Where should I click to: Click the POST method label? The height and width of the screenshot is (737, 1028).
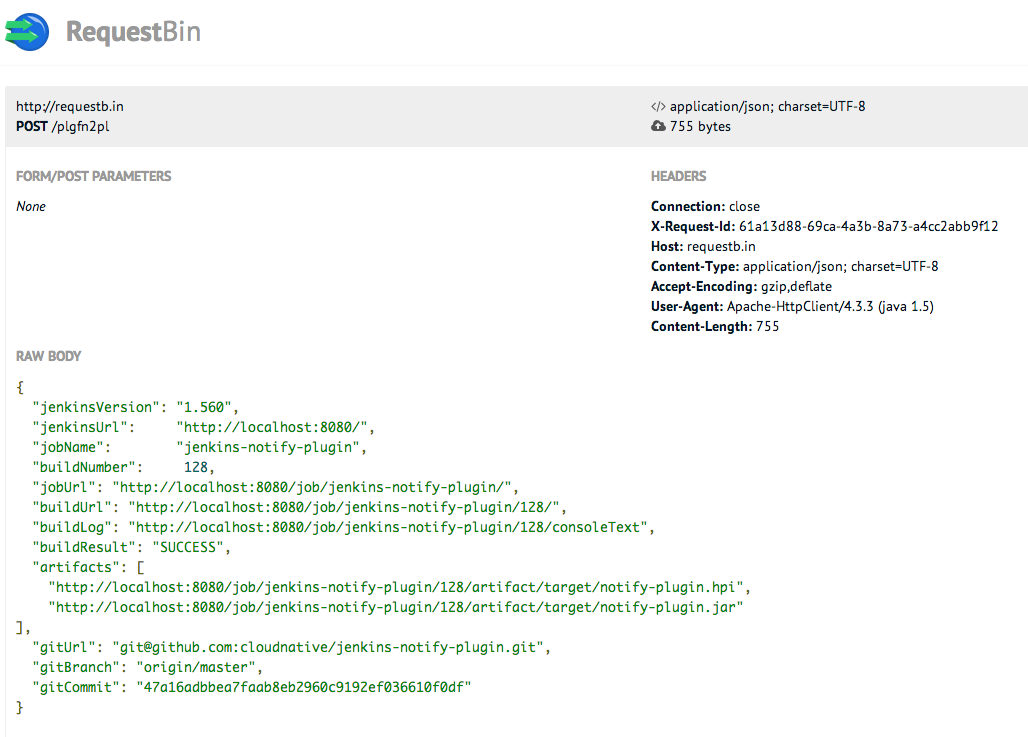click(x=31, y=126)
